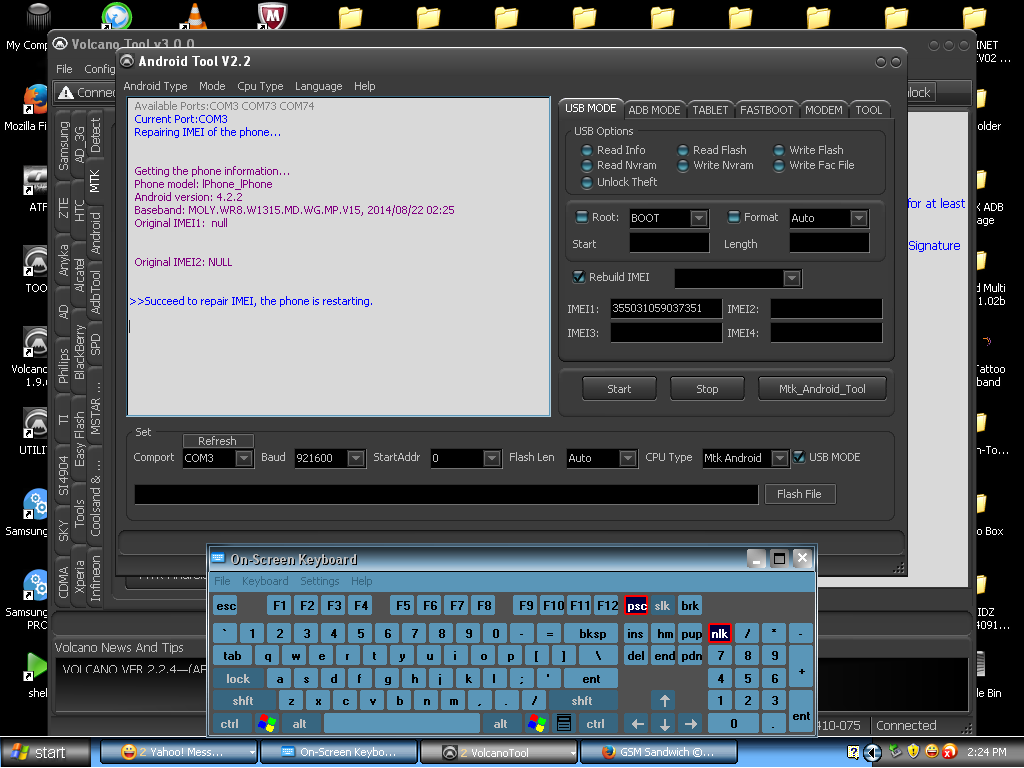The image size is (1024, 768).
Task: Switch to VolcanoTool taskbar item
Action: [x=499, y=752]
